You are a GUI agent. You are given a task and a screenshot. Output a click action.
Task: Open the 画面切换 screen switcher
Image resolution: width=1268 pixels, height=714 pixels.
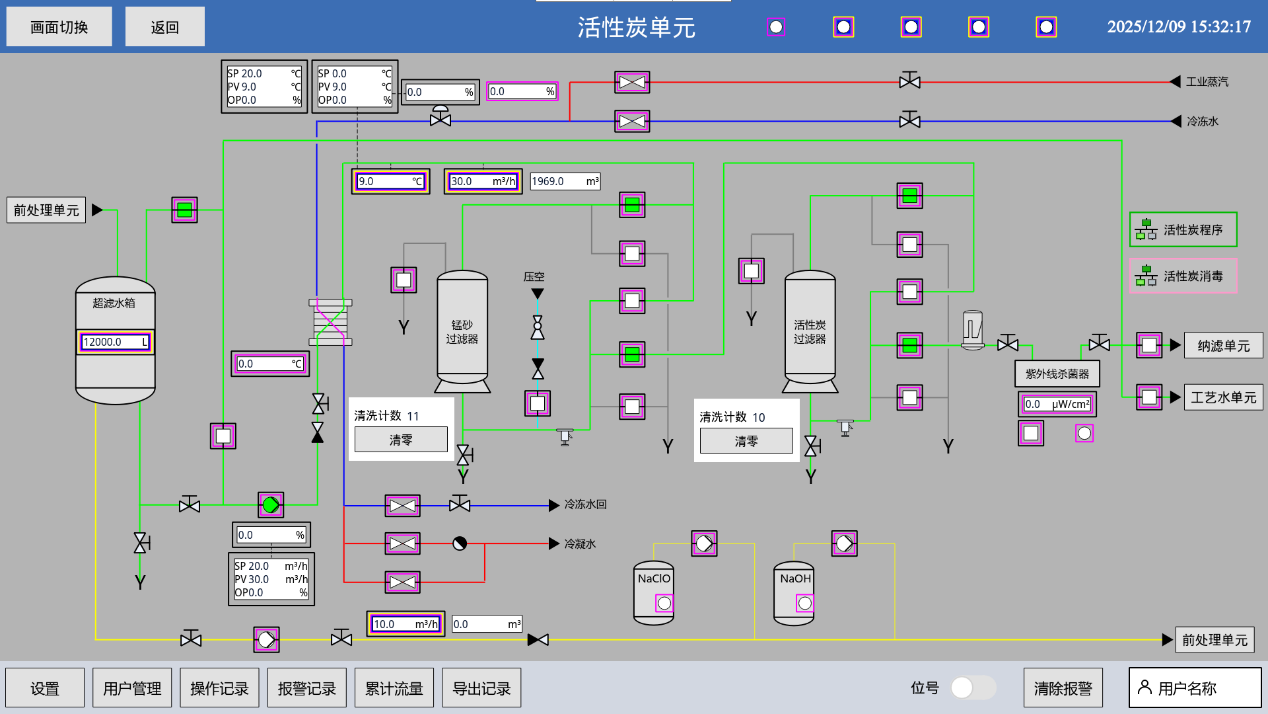[59, 27]
